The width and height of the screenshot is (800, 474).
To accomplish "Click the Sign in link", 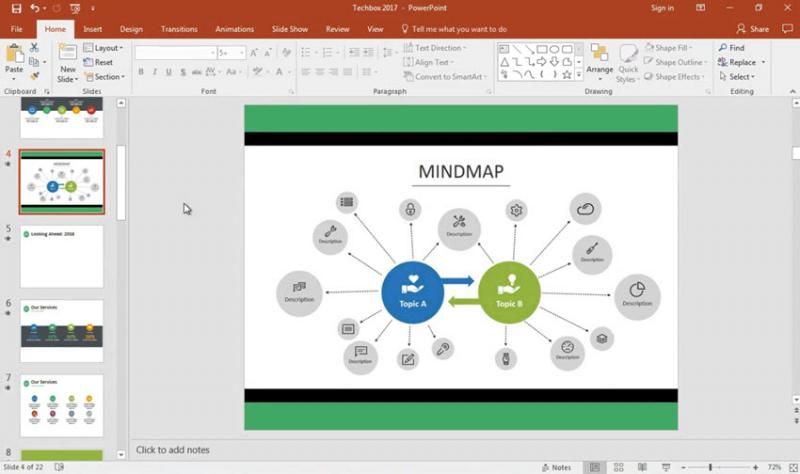I will tap(662, 8).
